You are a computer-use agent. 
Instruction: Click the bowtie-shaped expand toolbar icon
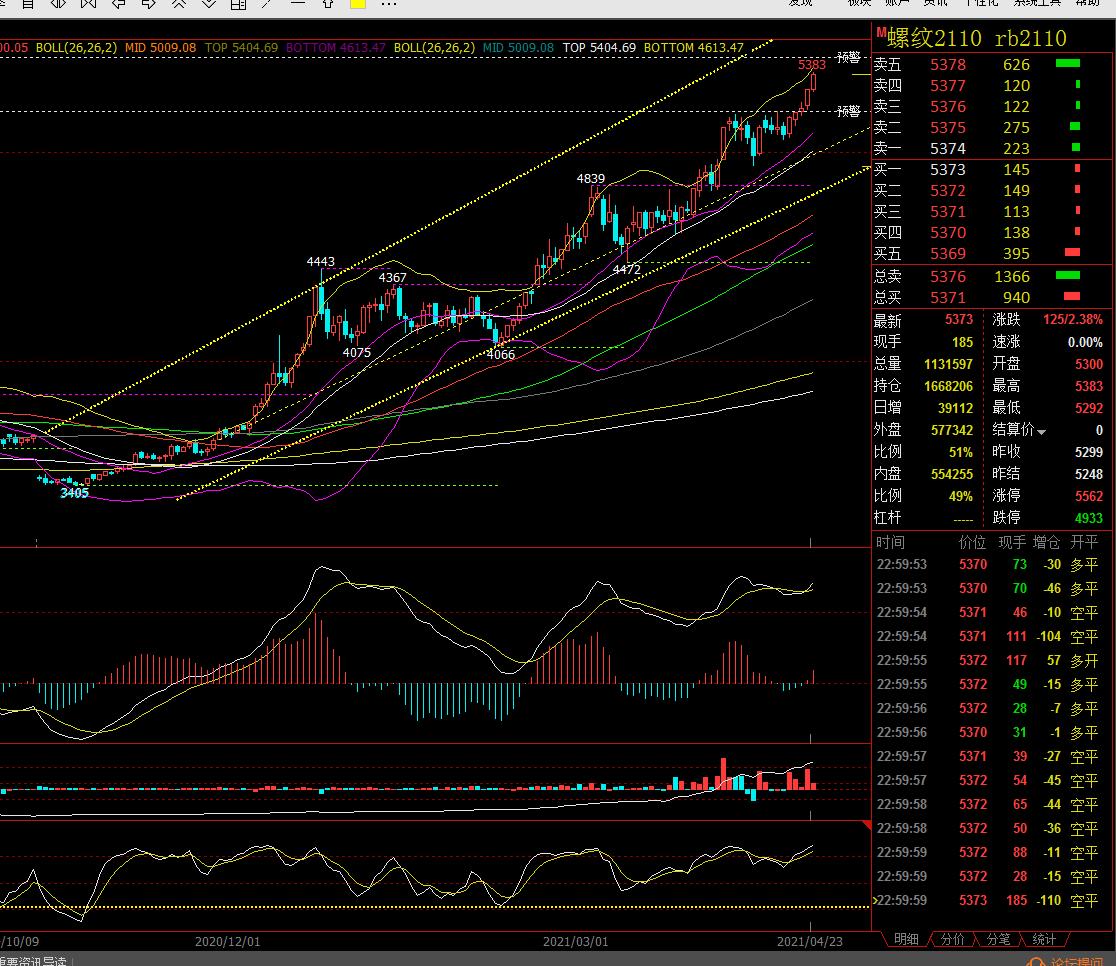point(88,4)
